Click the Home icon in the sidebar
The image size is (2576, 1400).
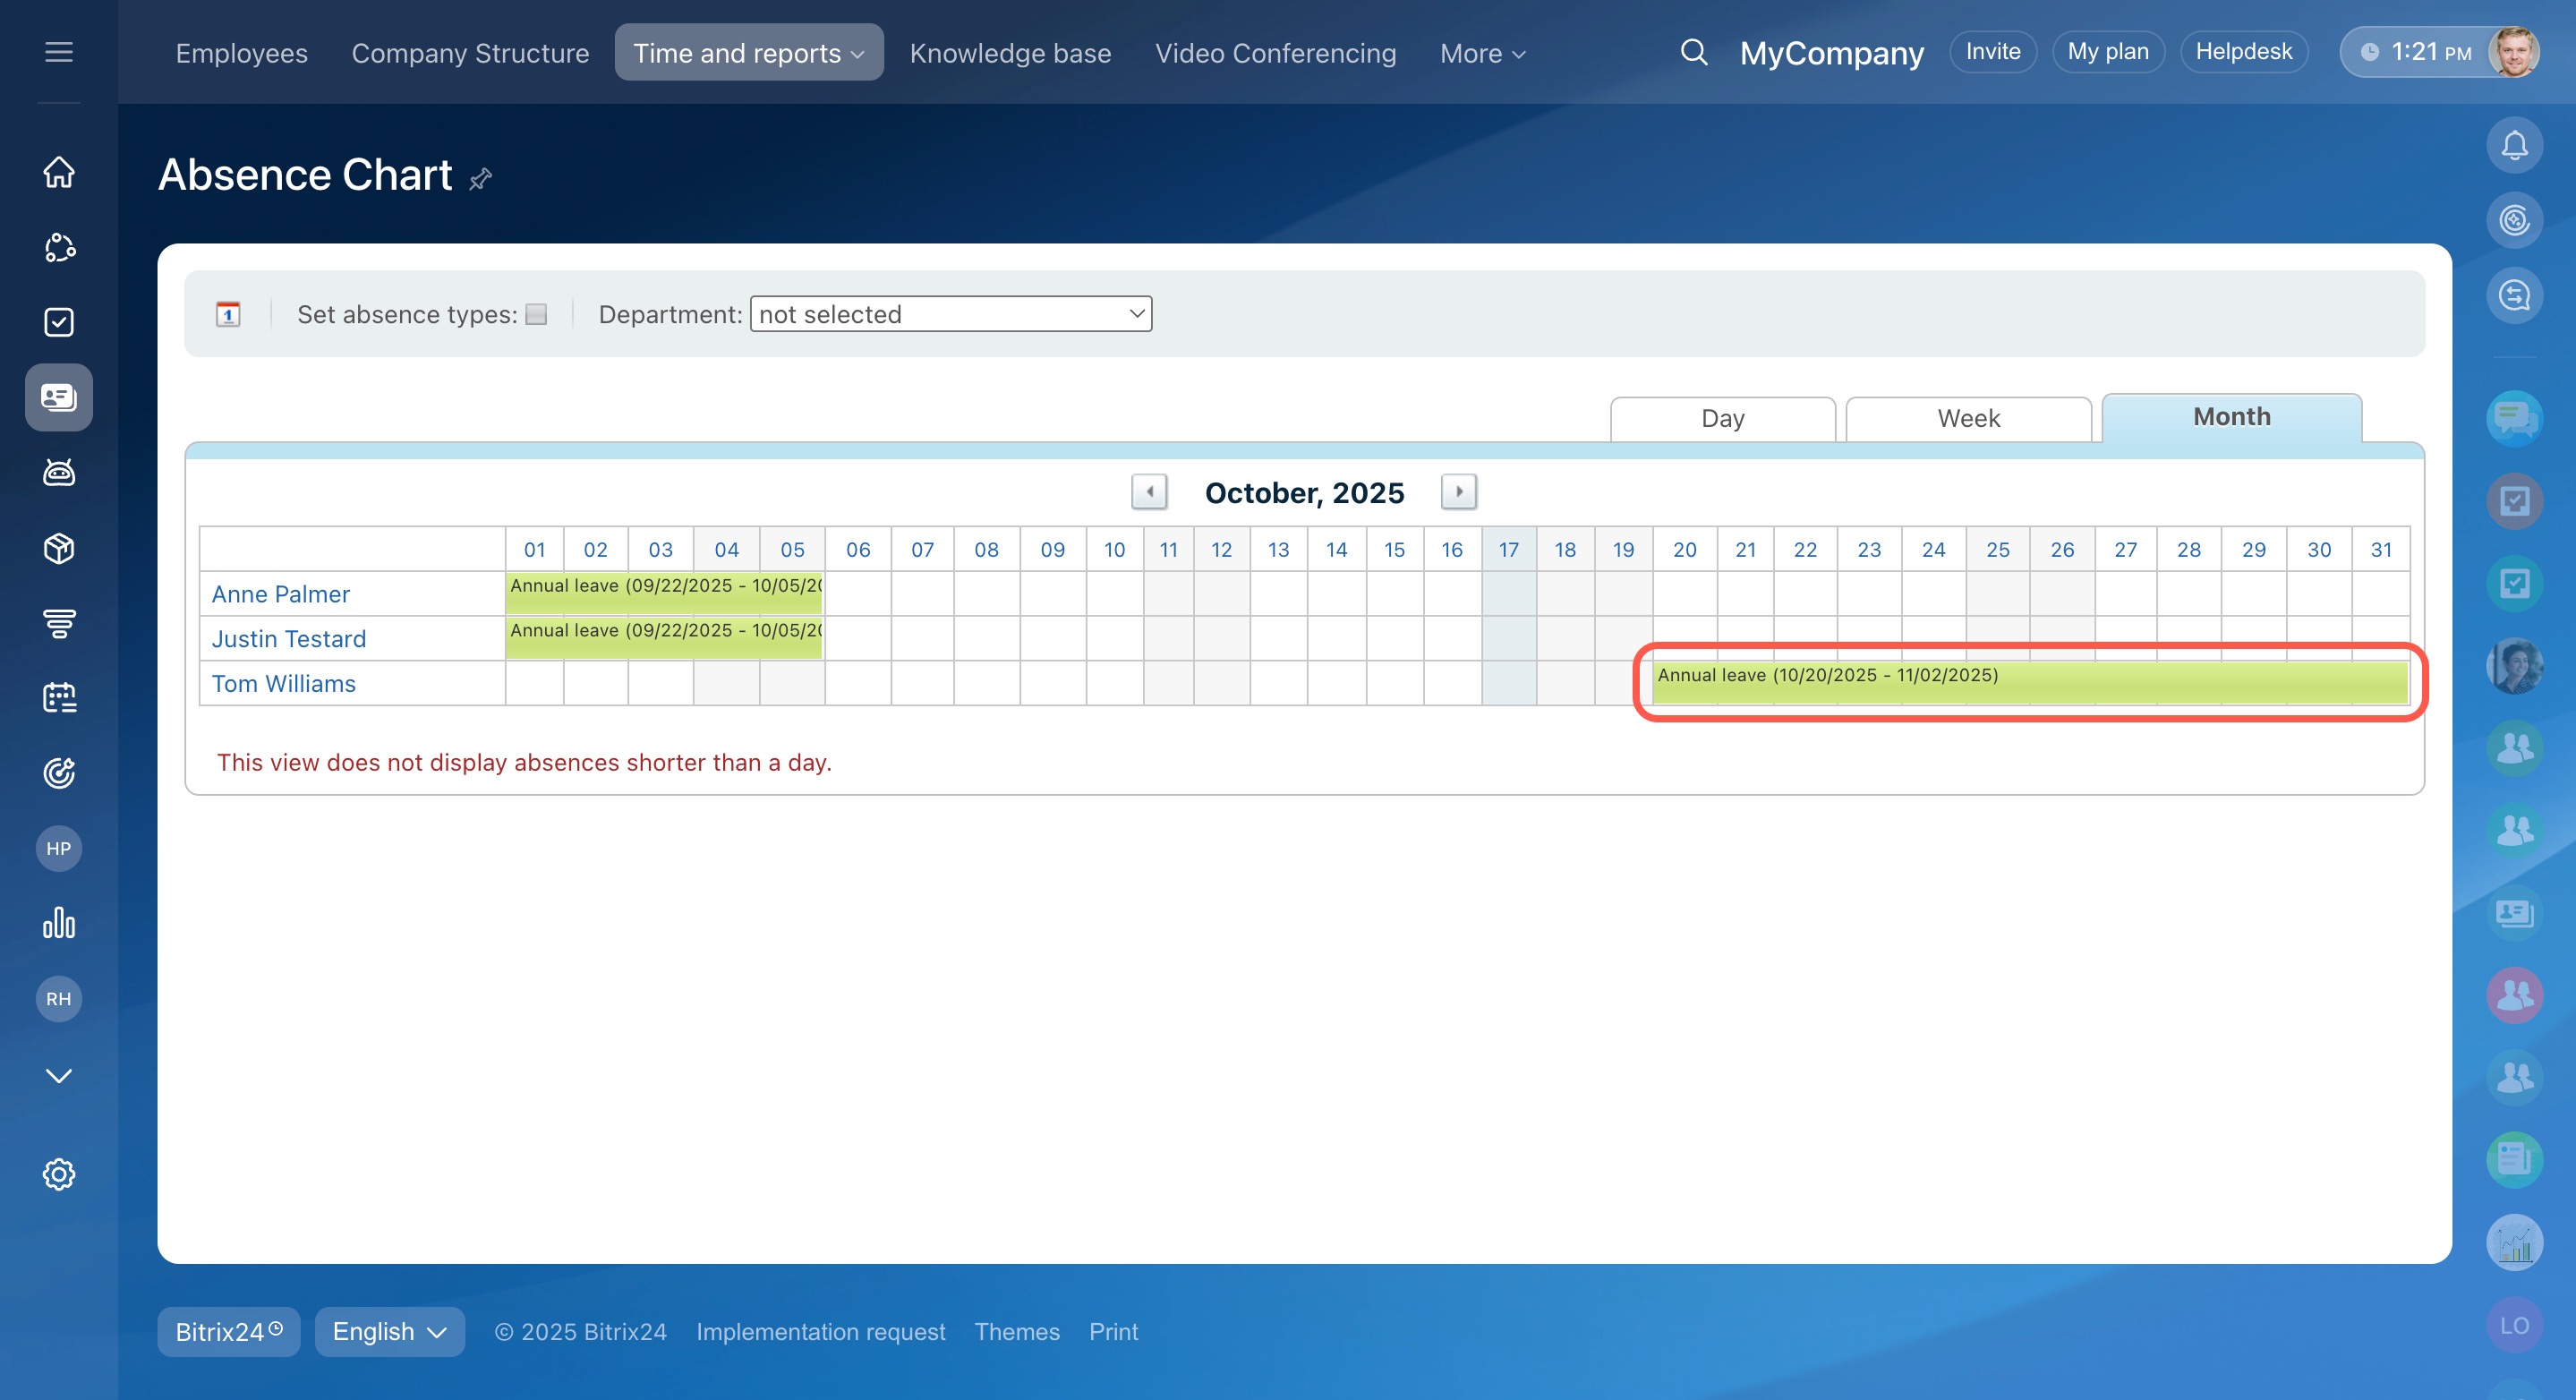[59, 172]
